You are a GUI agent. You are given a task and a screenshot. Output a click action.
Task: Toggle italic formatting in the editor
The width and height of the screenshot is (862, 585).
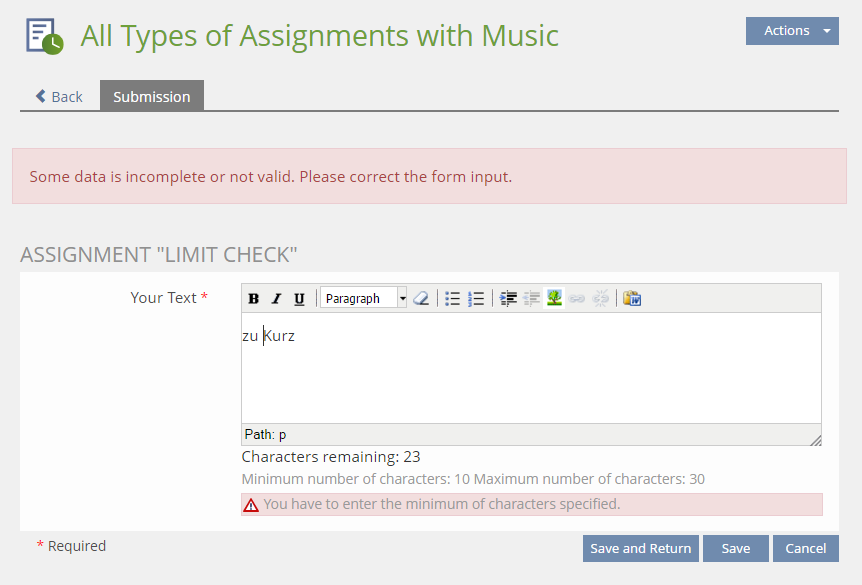pos(277,298)
